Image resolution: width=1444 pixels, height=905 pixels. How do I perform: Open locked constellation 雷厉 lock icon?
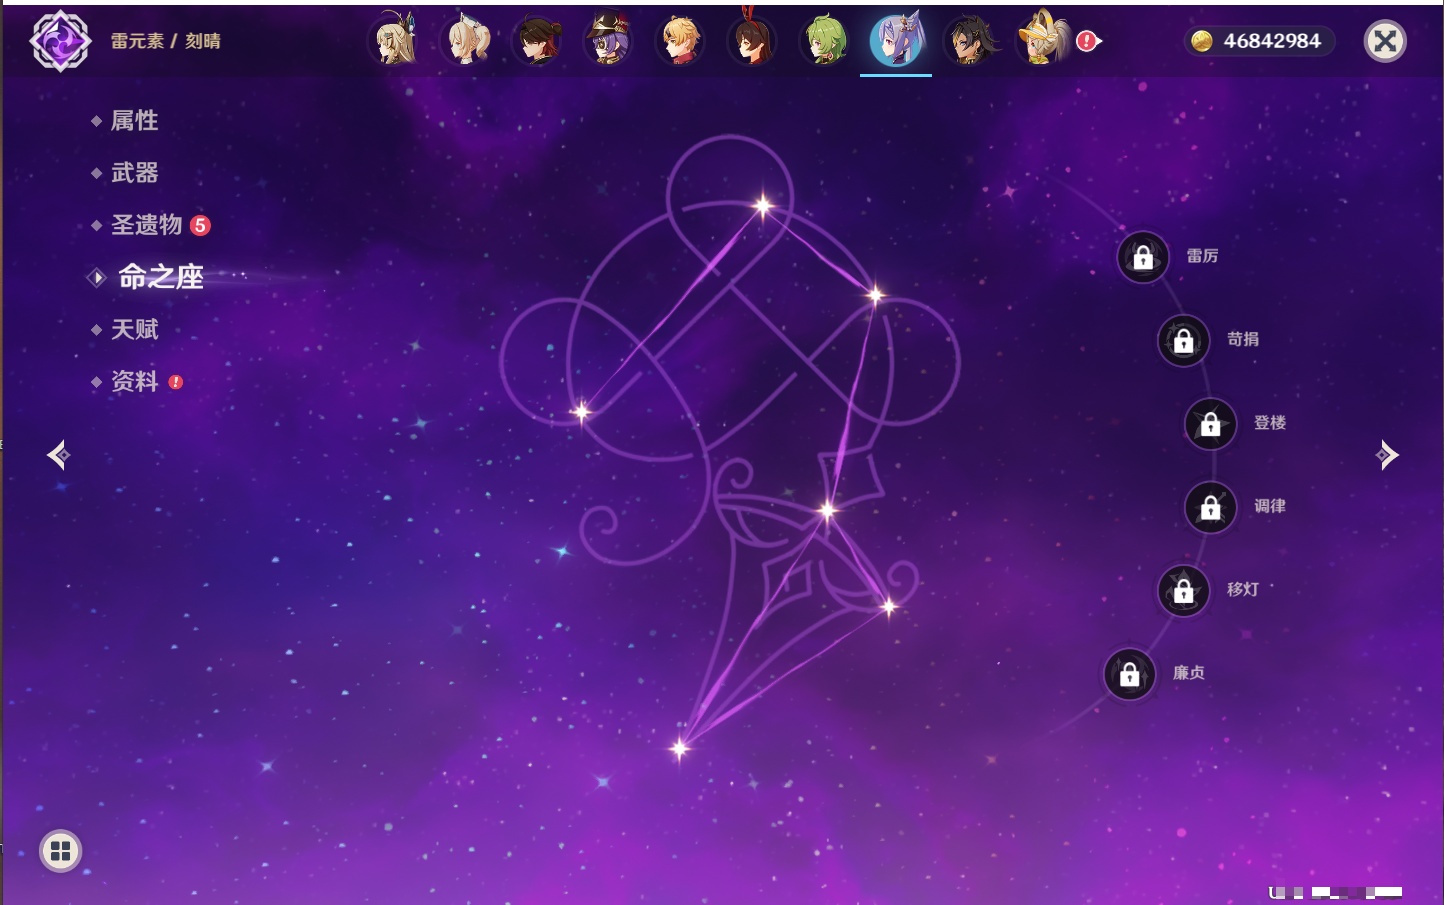click(1143, 257)
